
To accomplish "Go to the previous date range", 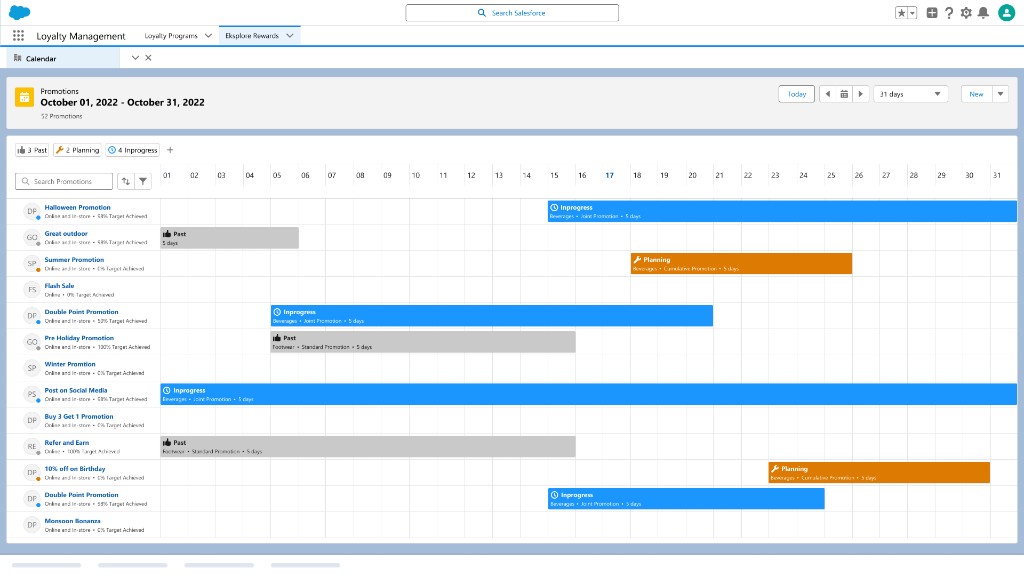I will pos(827,94).
